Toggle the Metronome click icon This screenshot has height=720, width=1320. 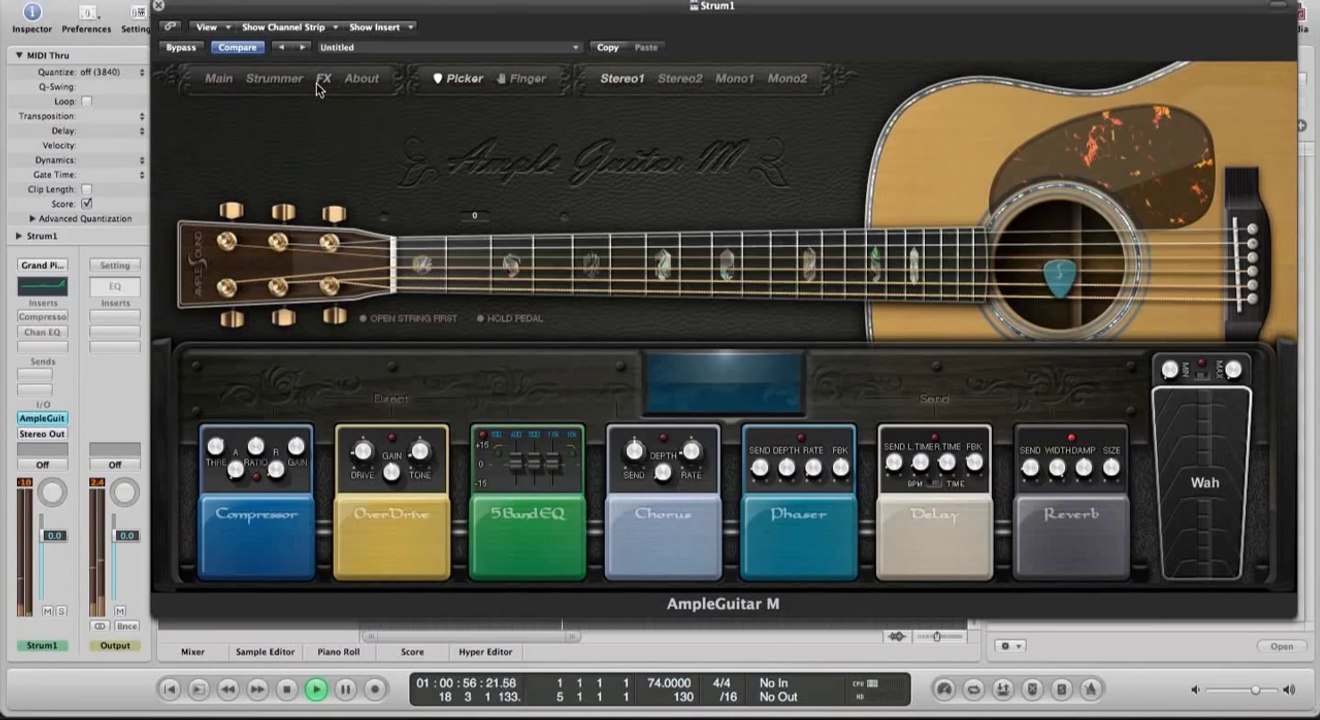click(x=1091, y=689)
